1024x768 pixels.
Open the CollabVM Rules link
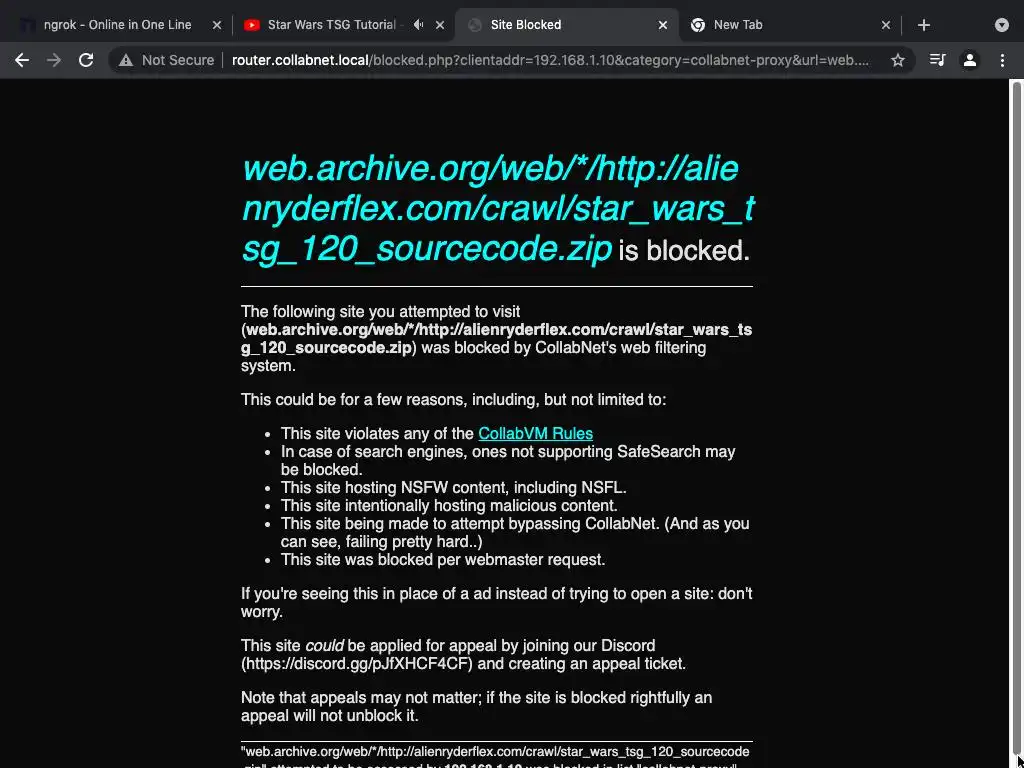536,434
